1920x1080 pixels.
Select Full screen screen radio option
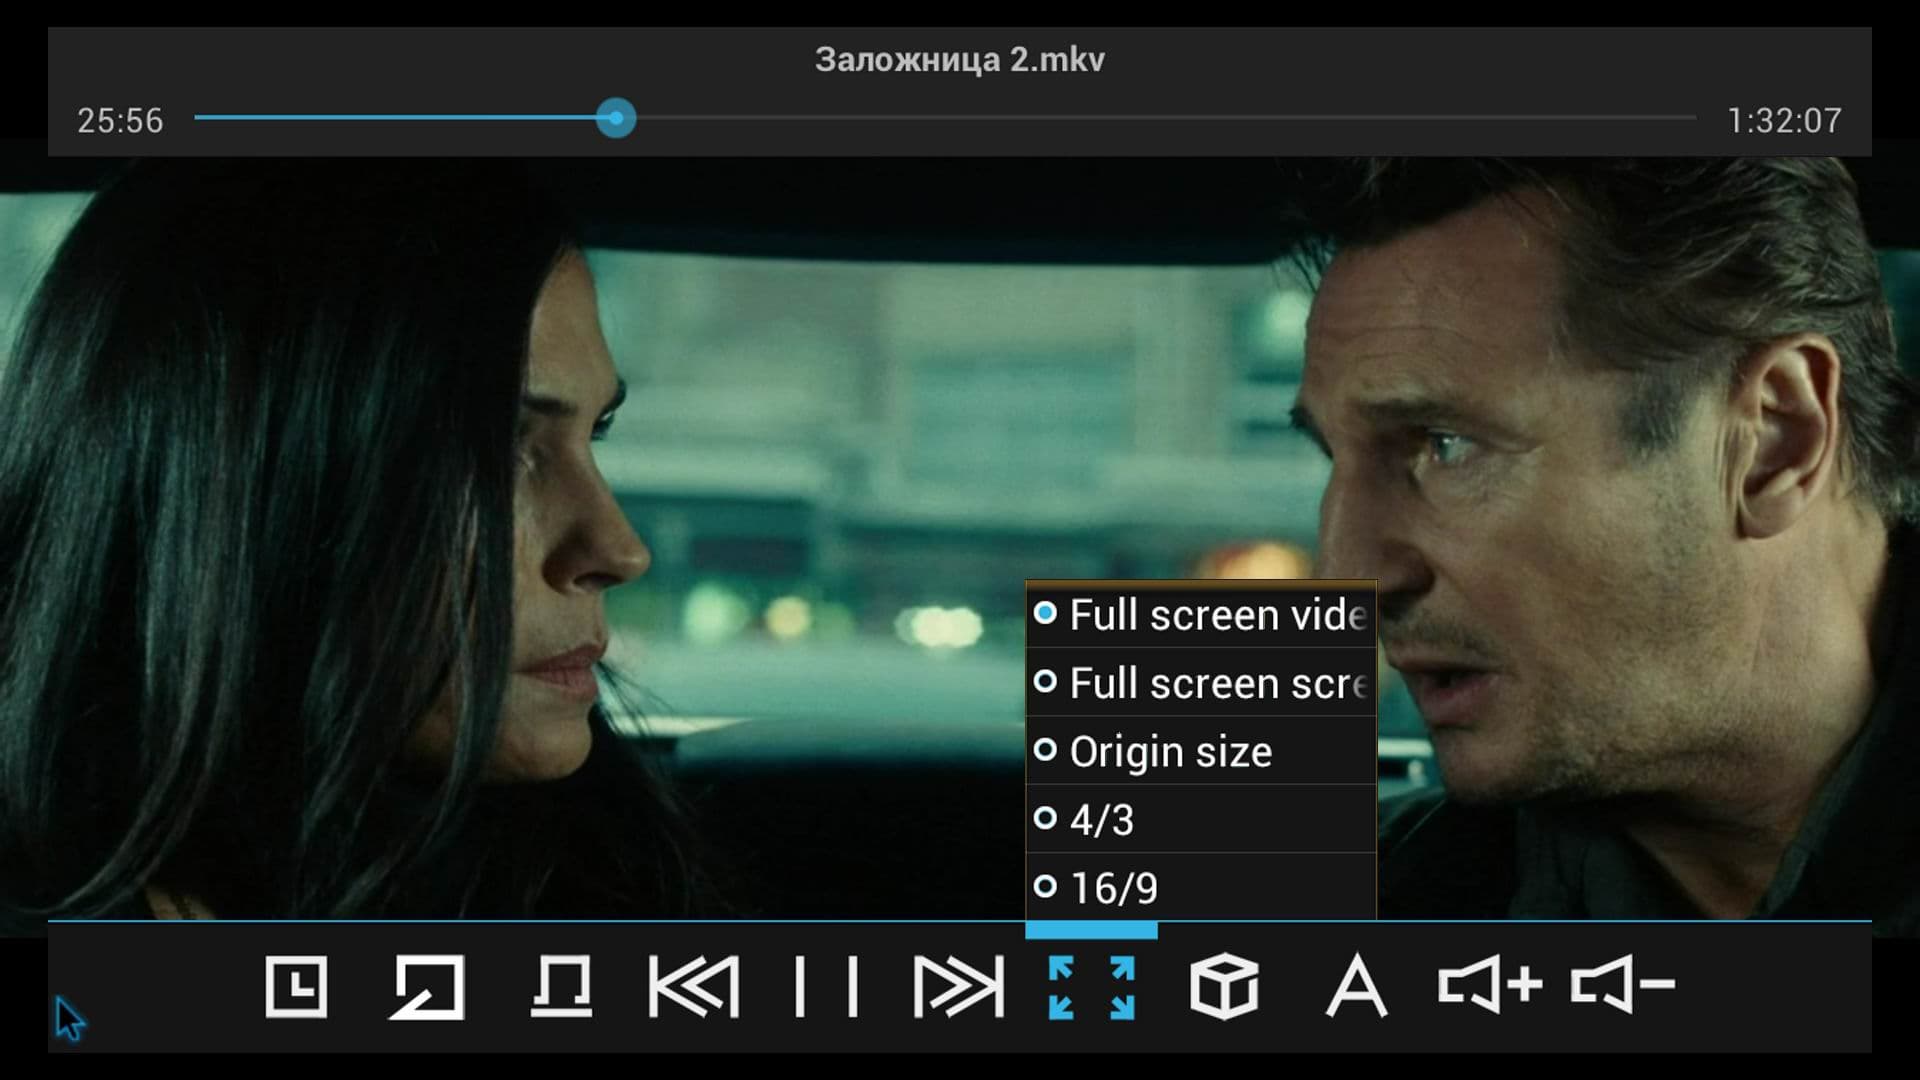1200,683
